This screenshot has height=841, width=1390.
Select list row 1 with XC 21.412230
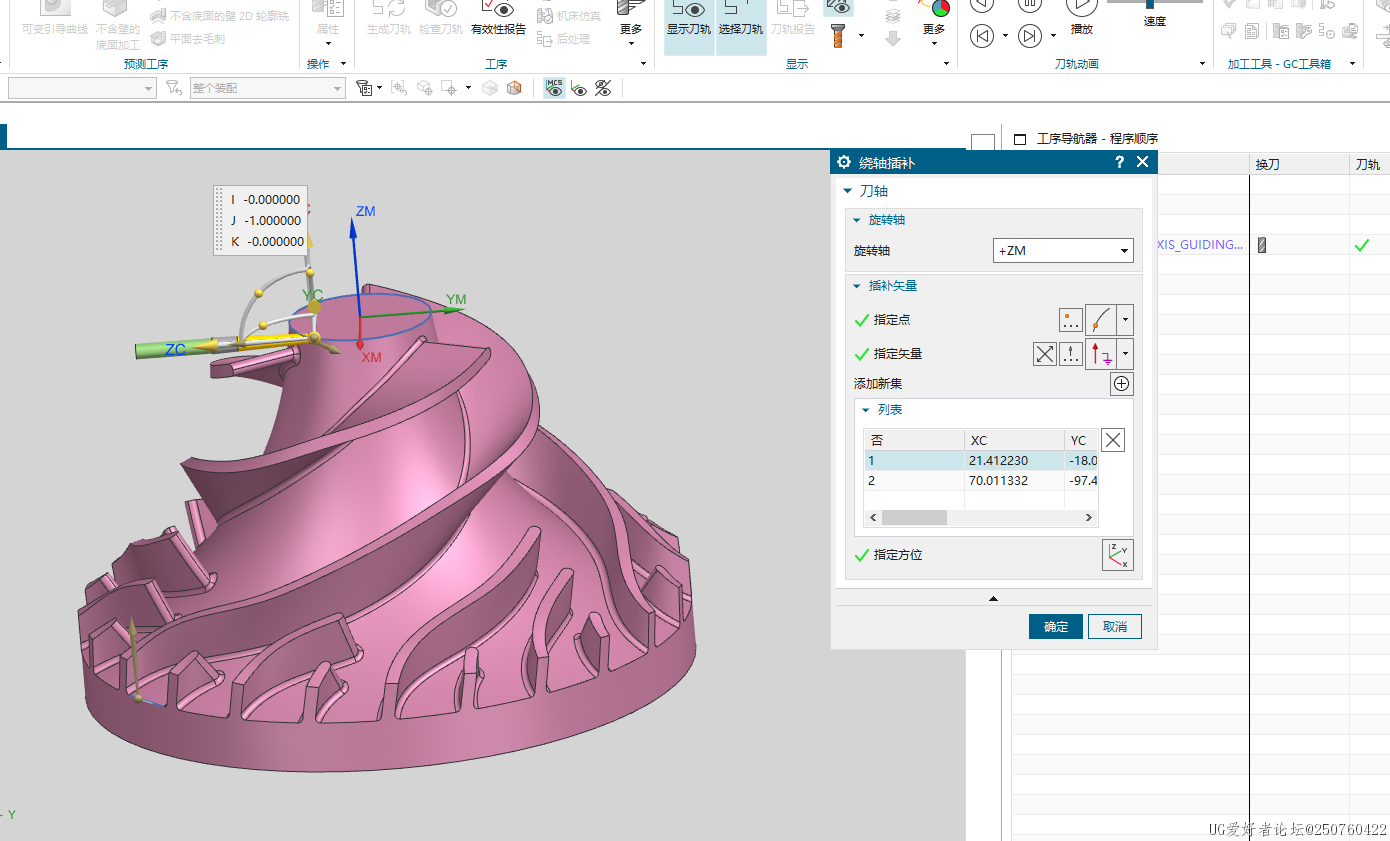981,461
